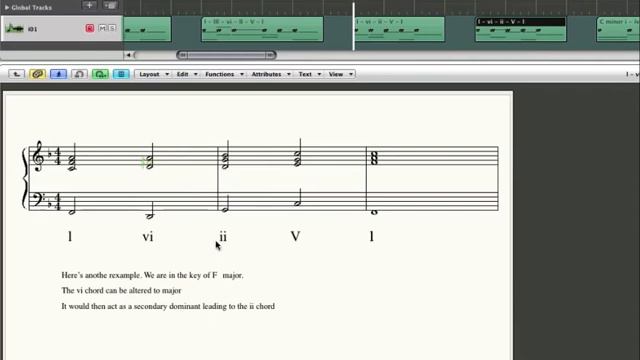Click the scrollbar's left zoom handle

click(x=182, y=55)
